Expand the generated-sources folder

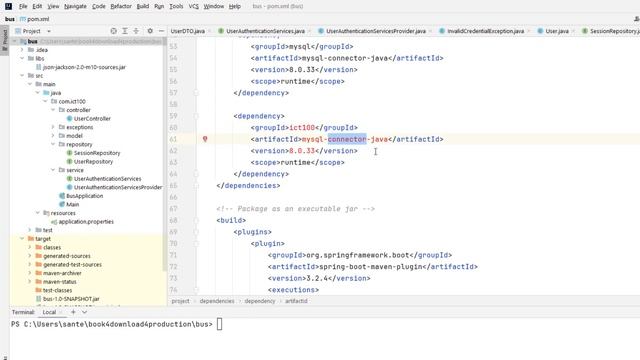[30, 256]
